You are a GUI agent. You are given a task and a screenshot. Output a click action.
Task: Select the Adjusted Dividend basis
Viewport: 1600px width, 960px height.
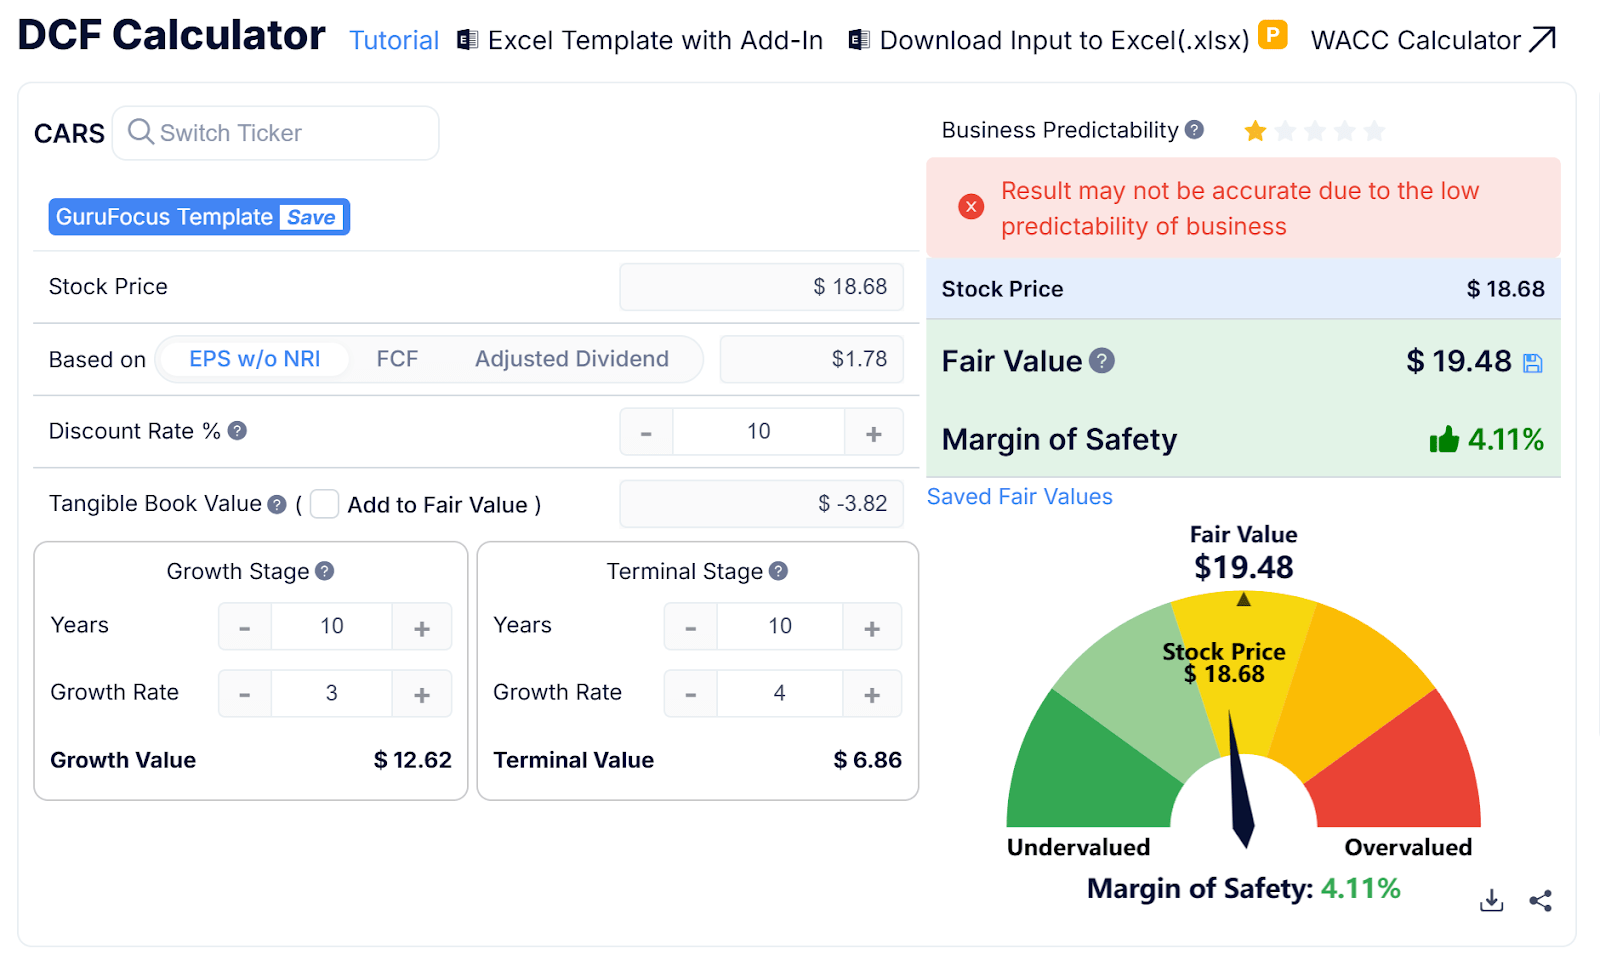point(572,358)
